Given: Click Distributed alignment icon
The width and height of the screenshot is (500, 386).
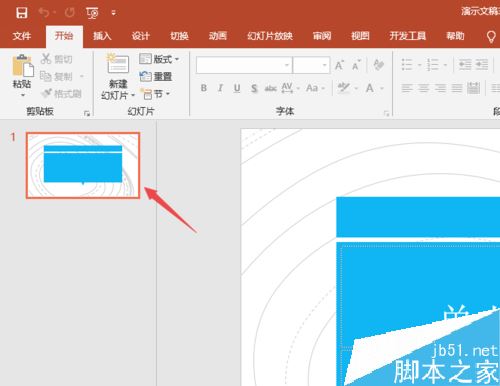Looking at the screenshot, I should pyautogui.click(x=473, y=88).
